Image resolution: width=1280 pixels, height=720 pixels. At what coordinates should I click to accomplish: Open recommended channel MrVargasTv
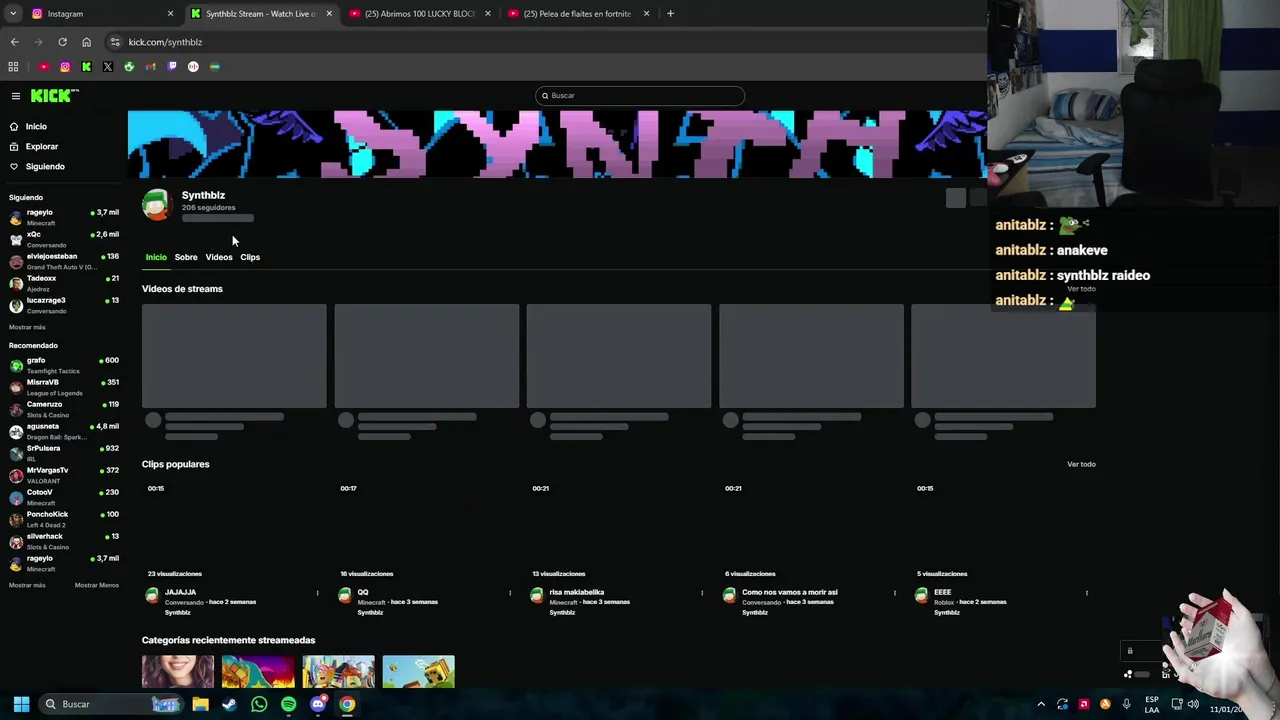click(64, 475)
